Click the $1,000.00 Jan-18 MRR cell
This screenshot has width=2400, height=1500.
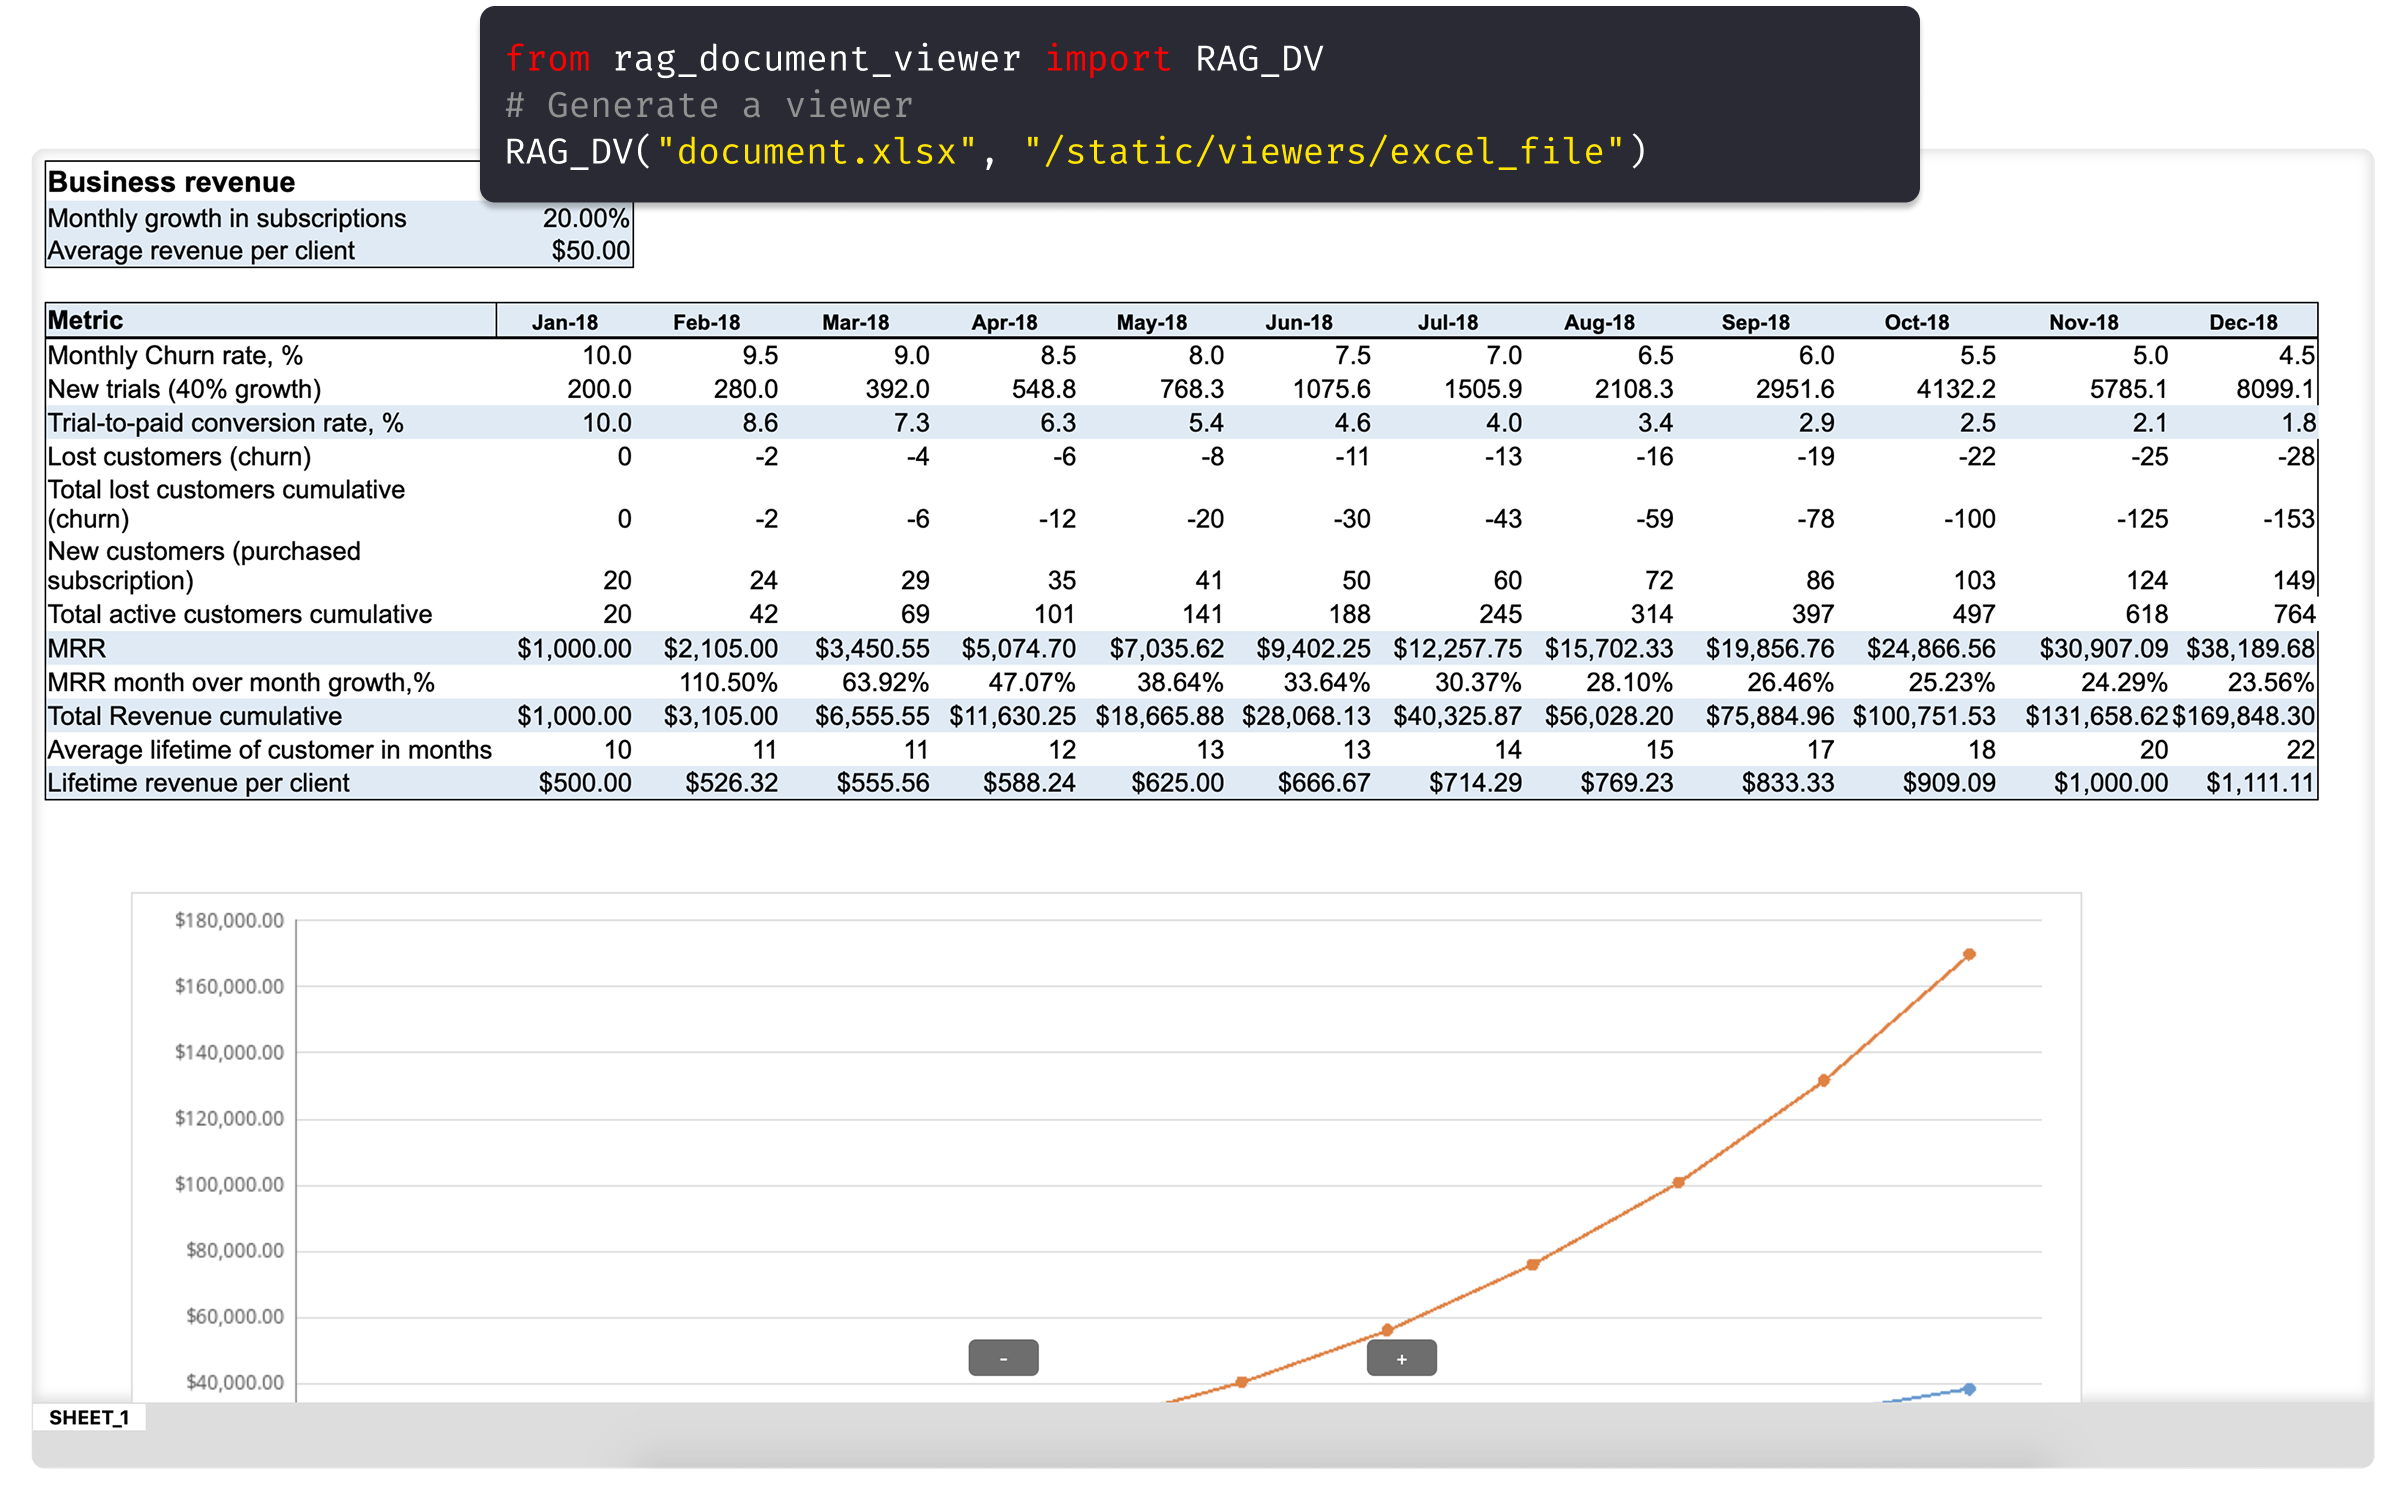pyautogui.click(x=574, y=649)
